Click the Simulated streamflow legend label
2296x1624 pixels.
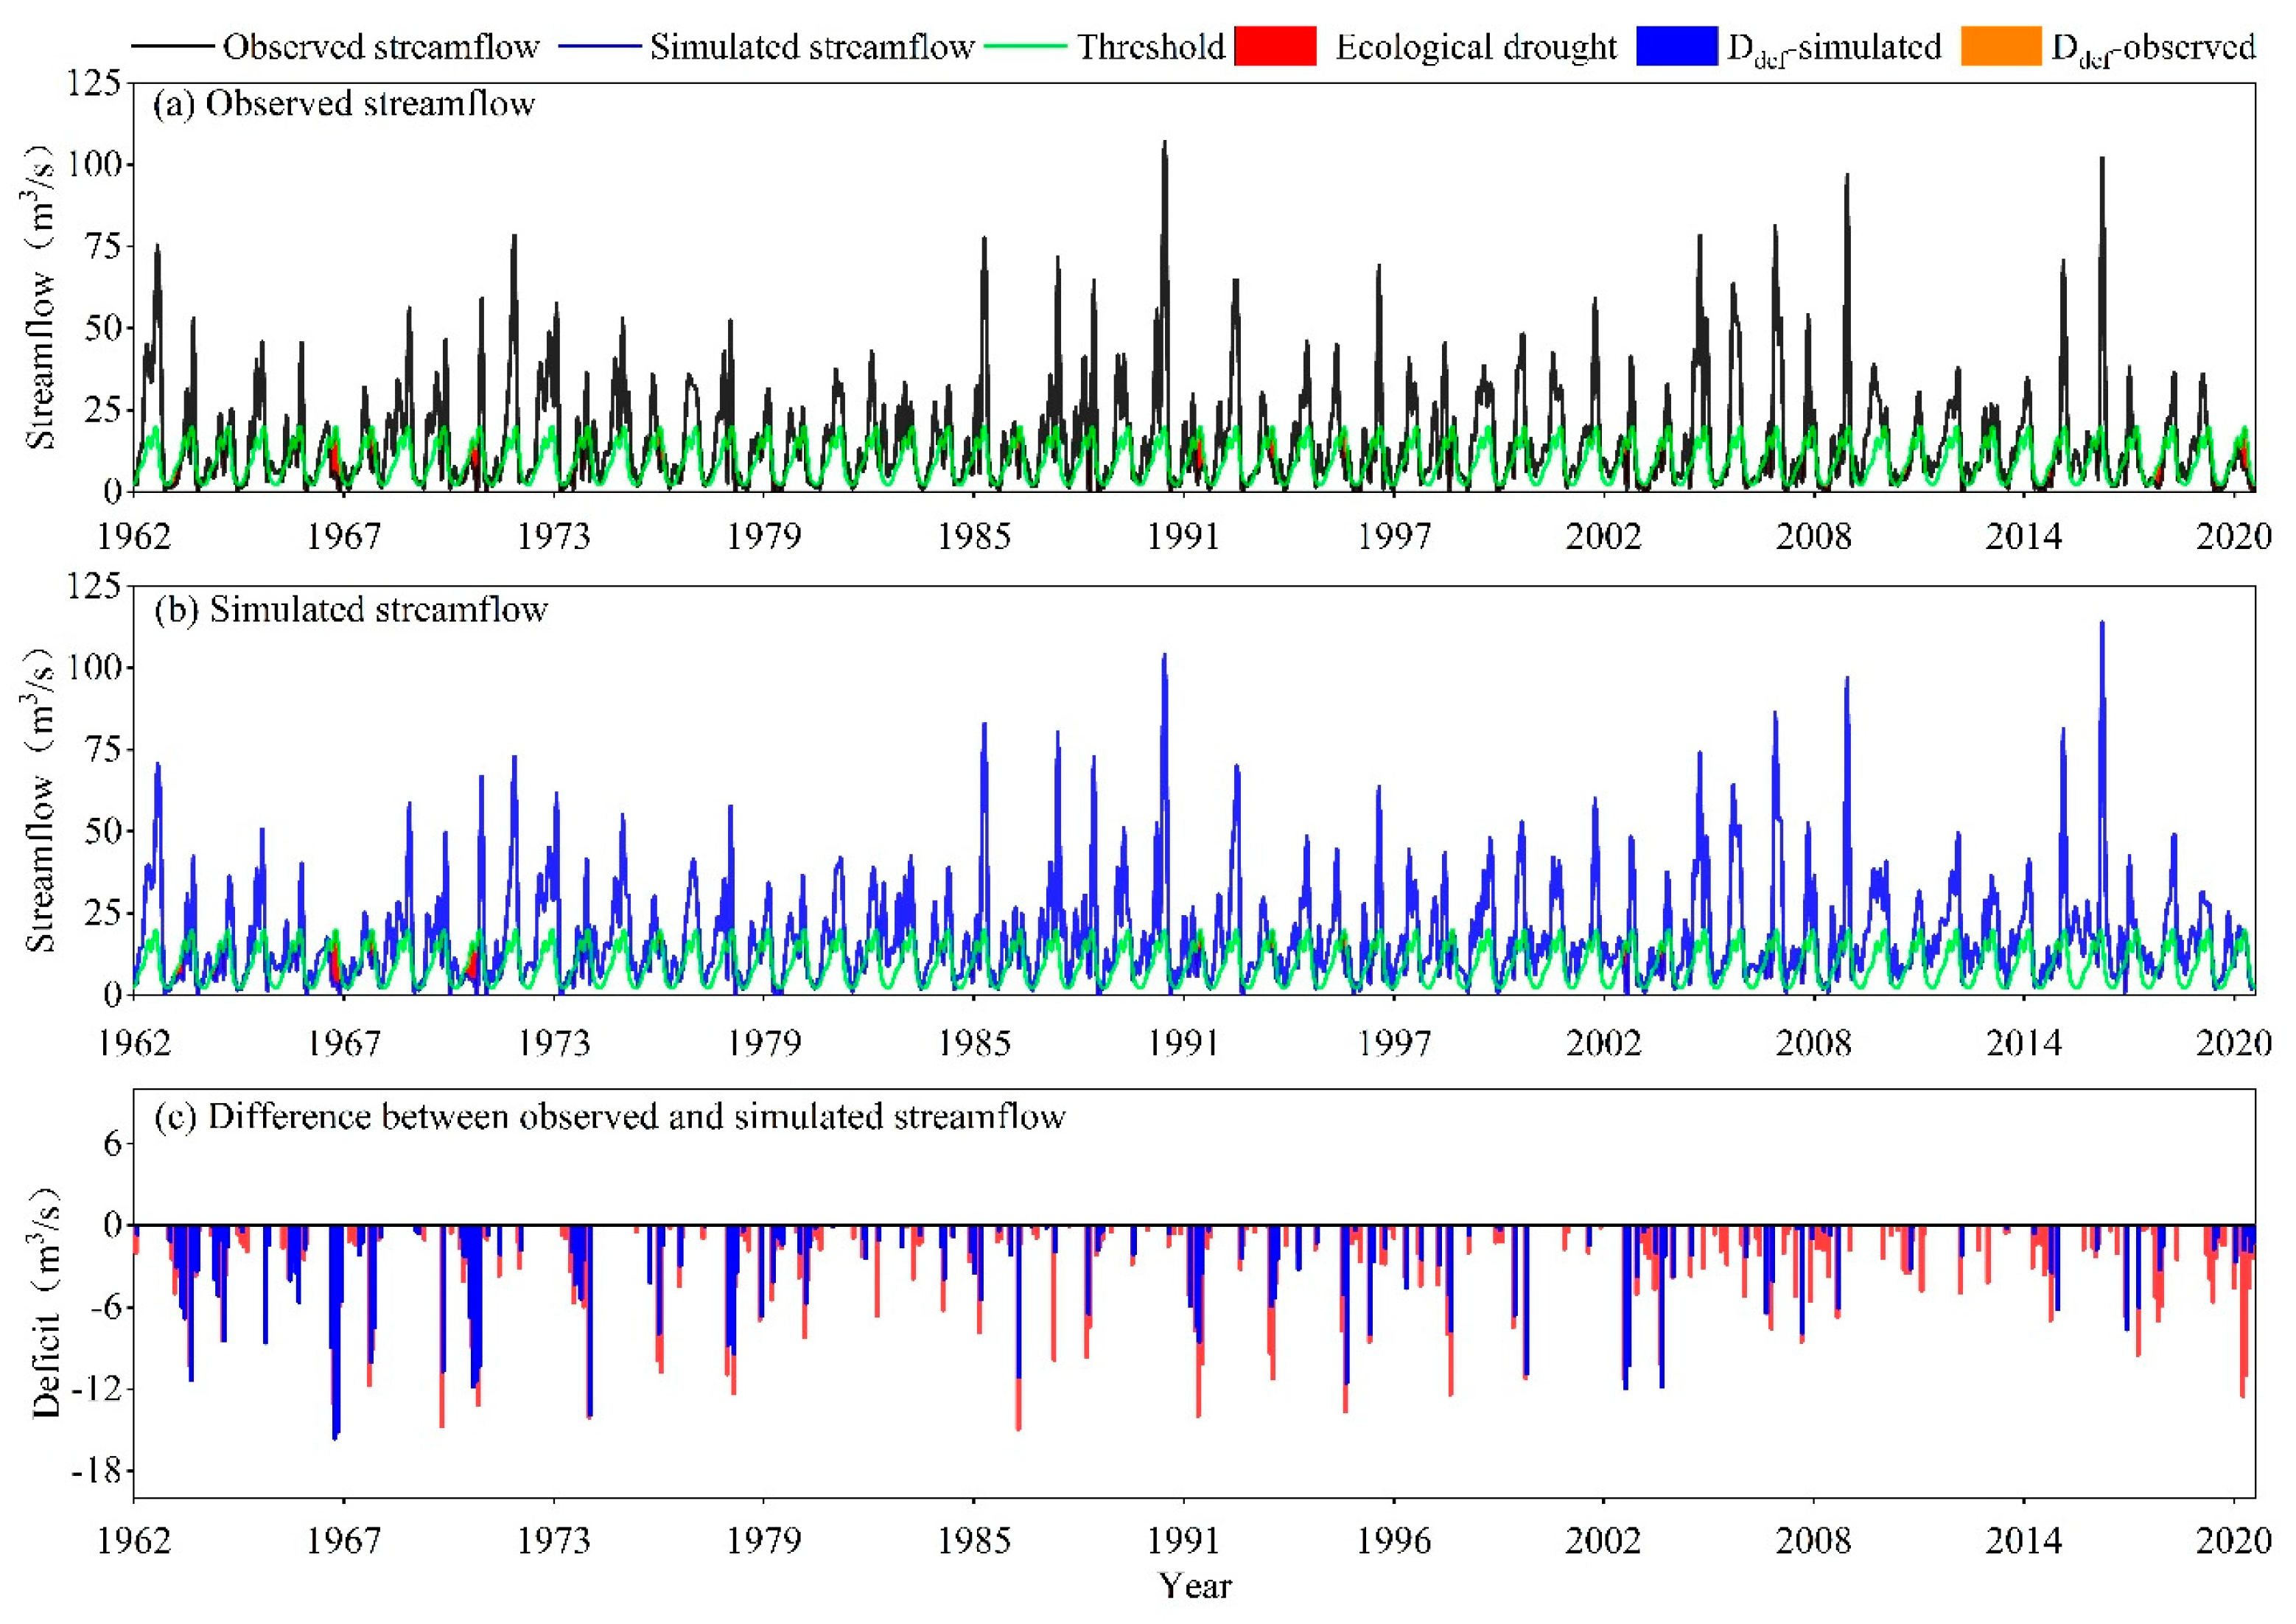[x=812, y=47]
